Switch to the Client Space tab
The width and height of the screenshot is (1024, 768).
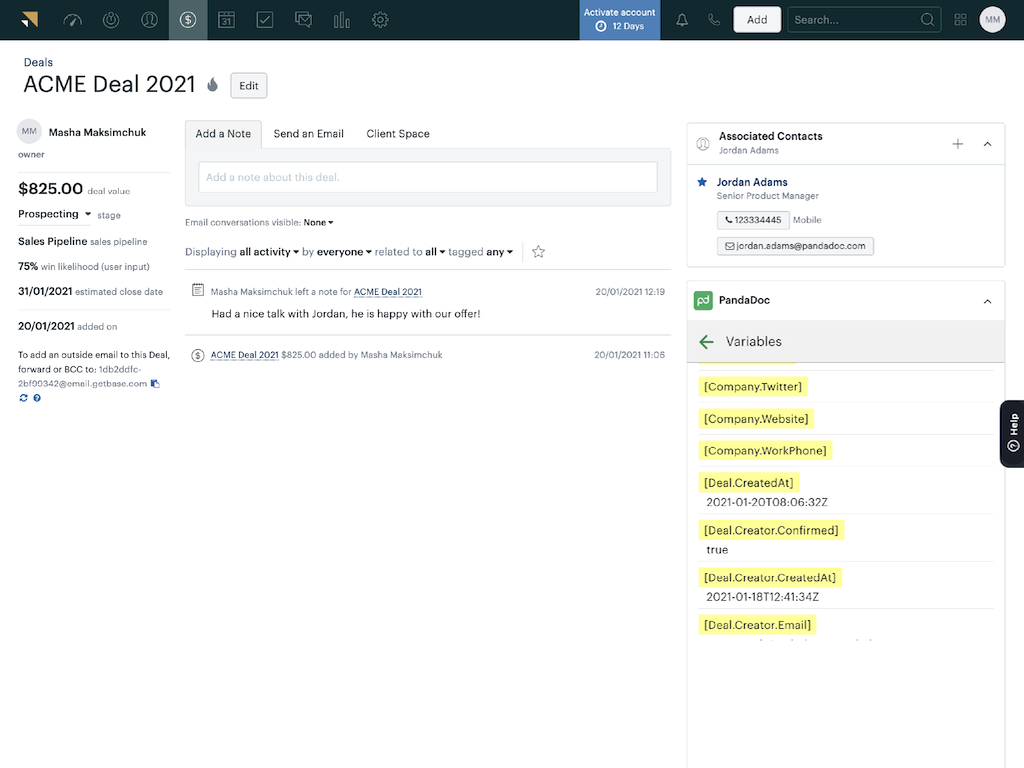pyautogui.click(x=398, y=134)
